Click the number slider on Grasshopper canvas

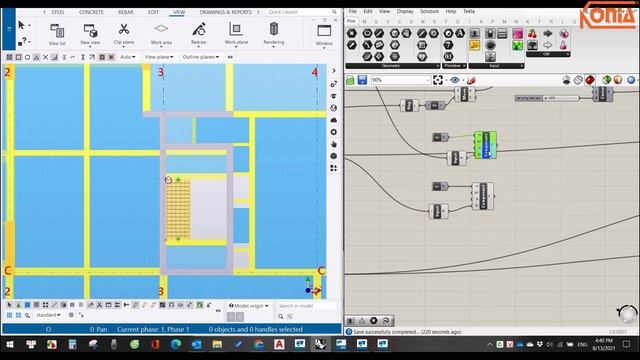tap(547, 98)
